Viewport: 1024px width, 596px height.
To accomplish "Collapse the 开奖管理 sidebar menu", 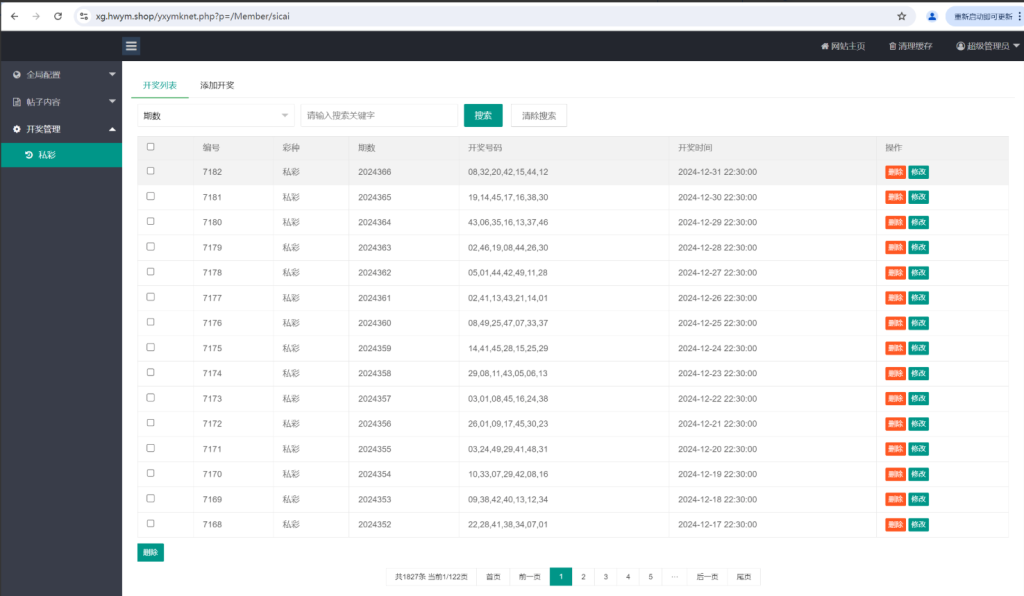I will [61, 129].
